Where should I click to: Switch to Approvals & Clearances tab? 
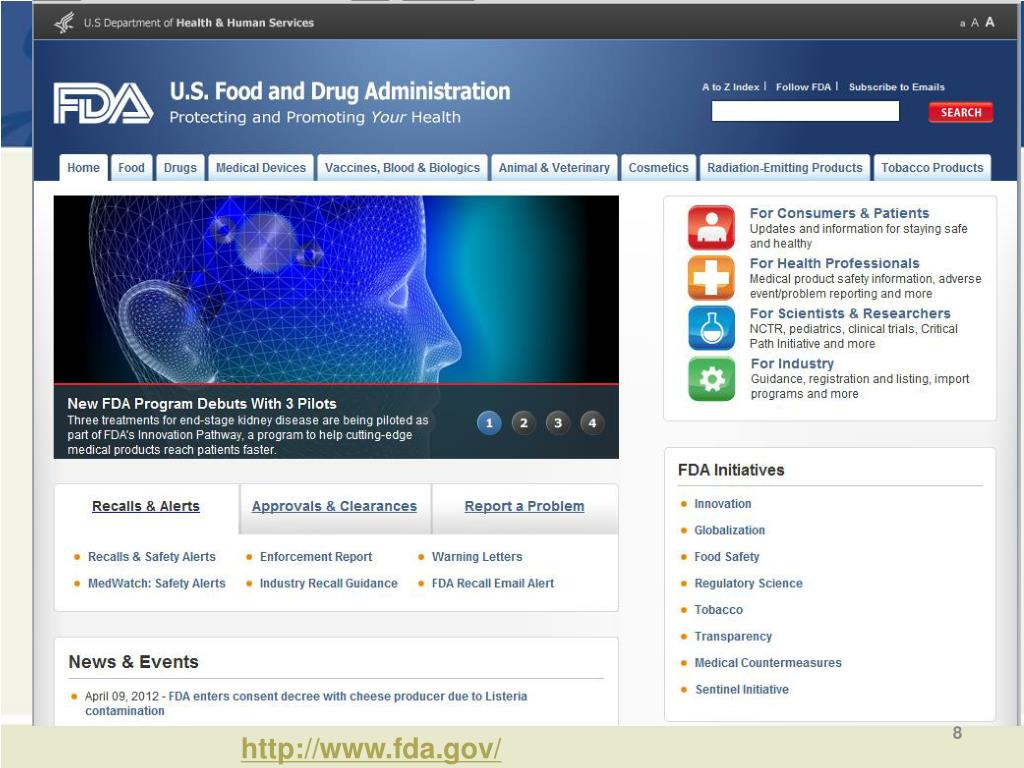click(334, 506)
